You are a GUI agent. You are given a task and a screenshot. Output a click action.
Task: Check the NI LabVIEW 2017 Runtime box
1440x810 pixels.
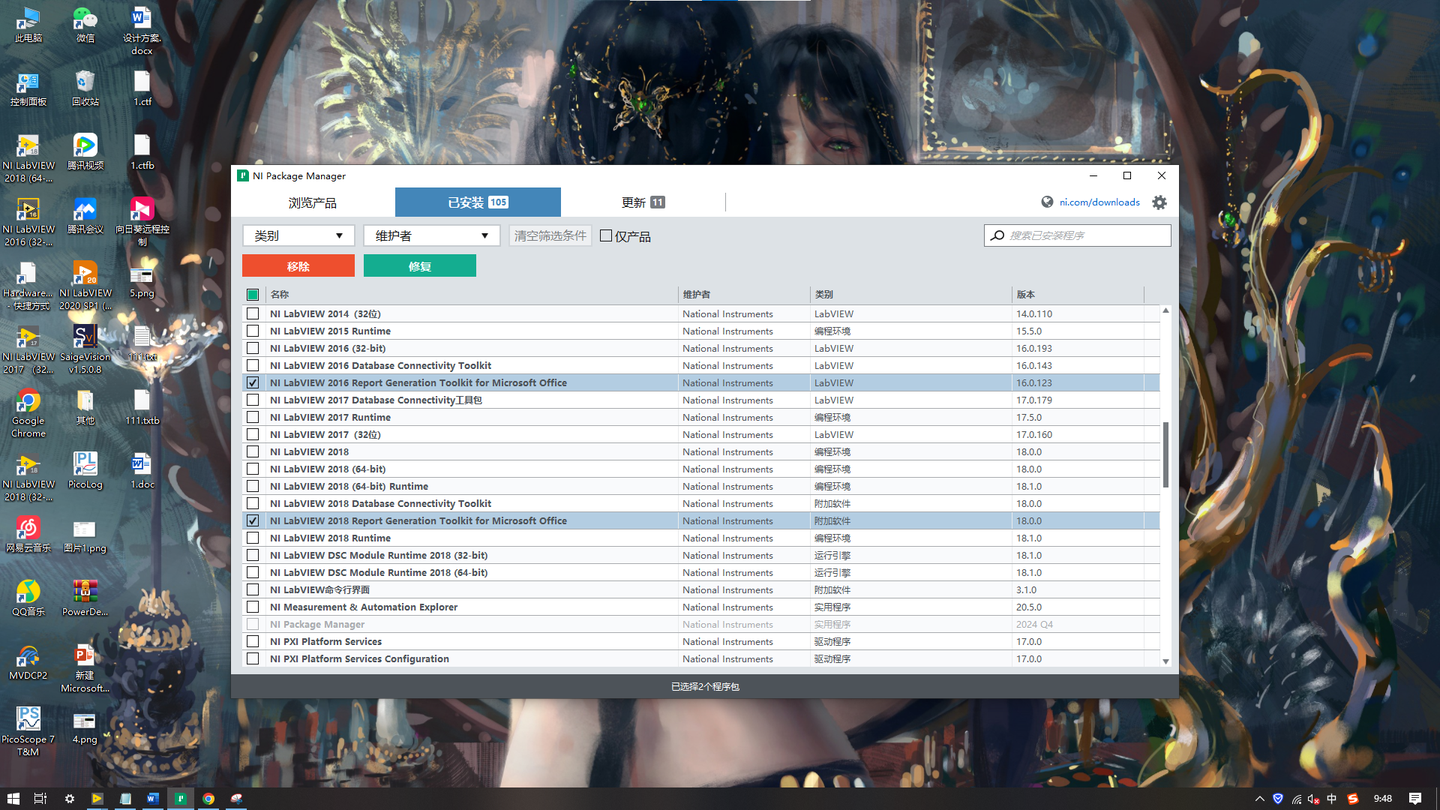tap(252, 418)
